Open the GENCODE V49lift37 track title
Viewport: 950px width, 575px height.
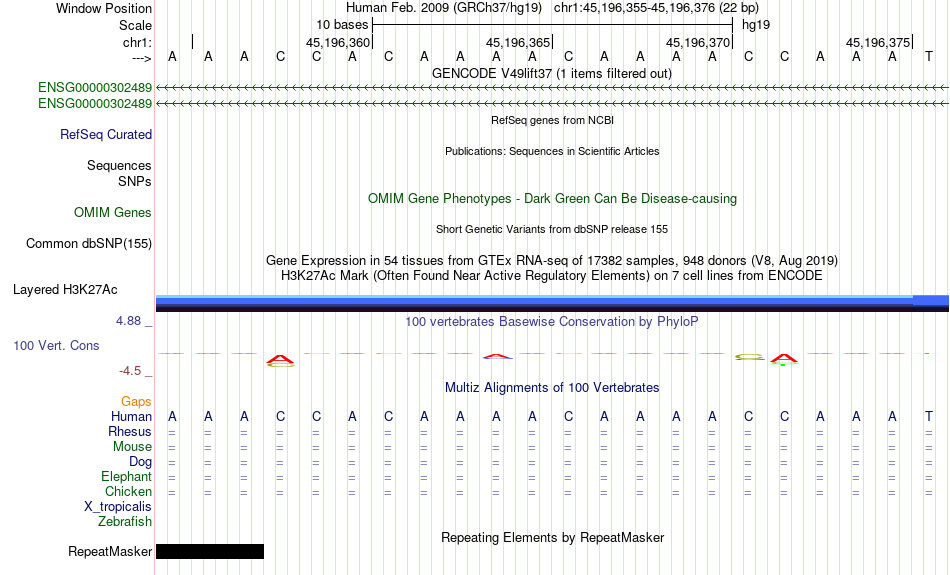click(552, 73)
